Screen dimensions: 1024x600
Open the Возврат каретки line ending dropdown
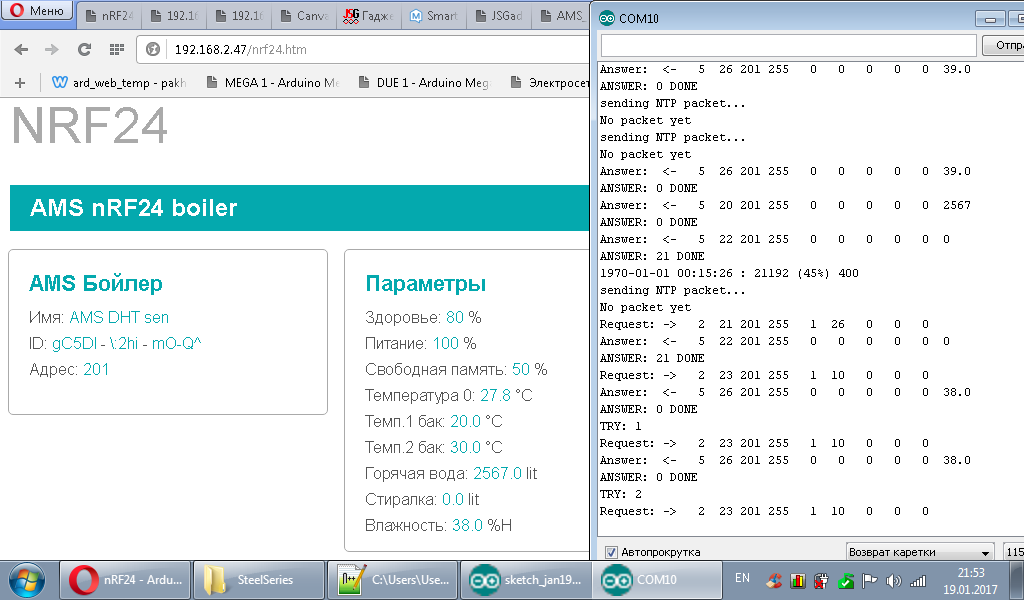point(920,552)
